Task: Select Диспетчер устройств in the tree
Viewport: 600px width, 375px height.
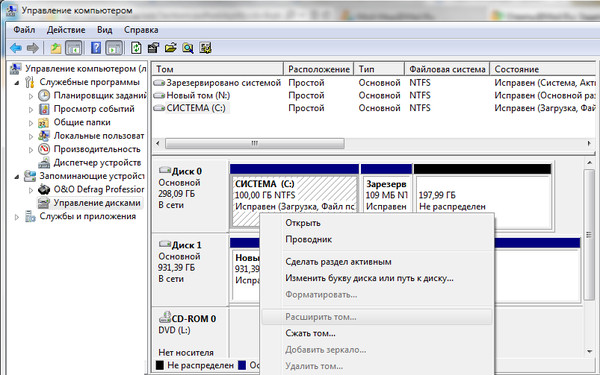Action: [97, 163]
